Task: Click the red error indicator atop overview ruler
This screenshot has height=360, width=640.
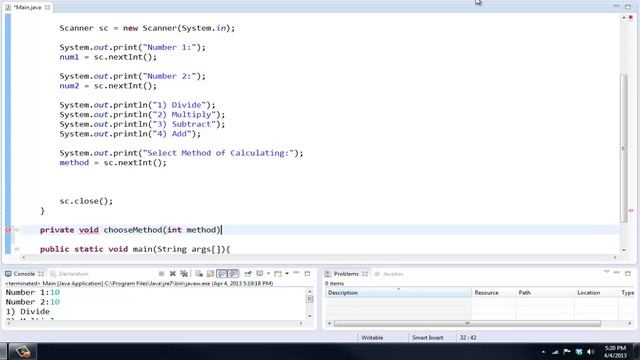Action: pyautogui.click(x=631, y=18)
